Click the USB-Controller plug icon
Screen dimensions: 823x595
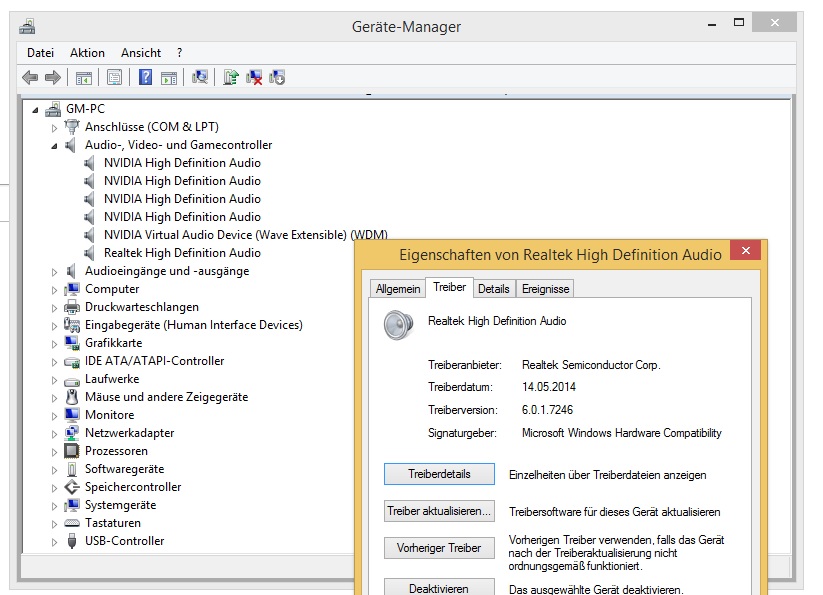click(x=72, y=541)
